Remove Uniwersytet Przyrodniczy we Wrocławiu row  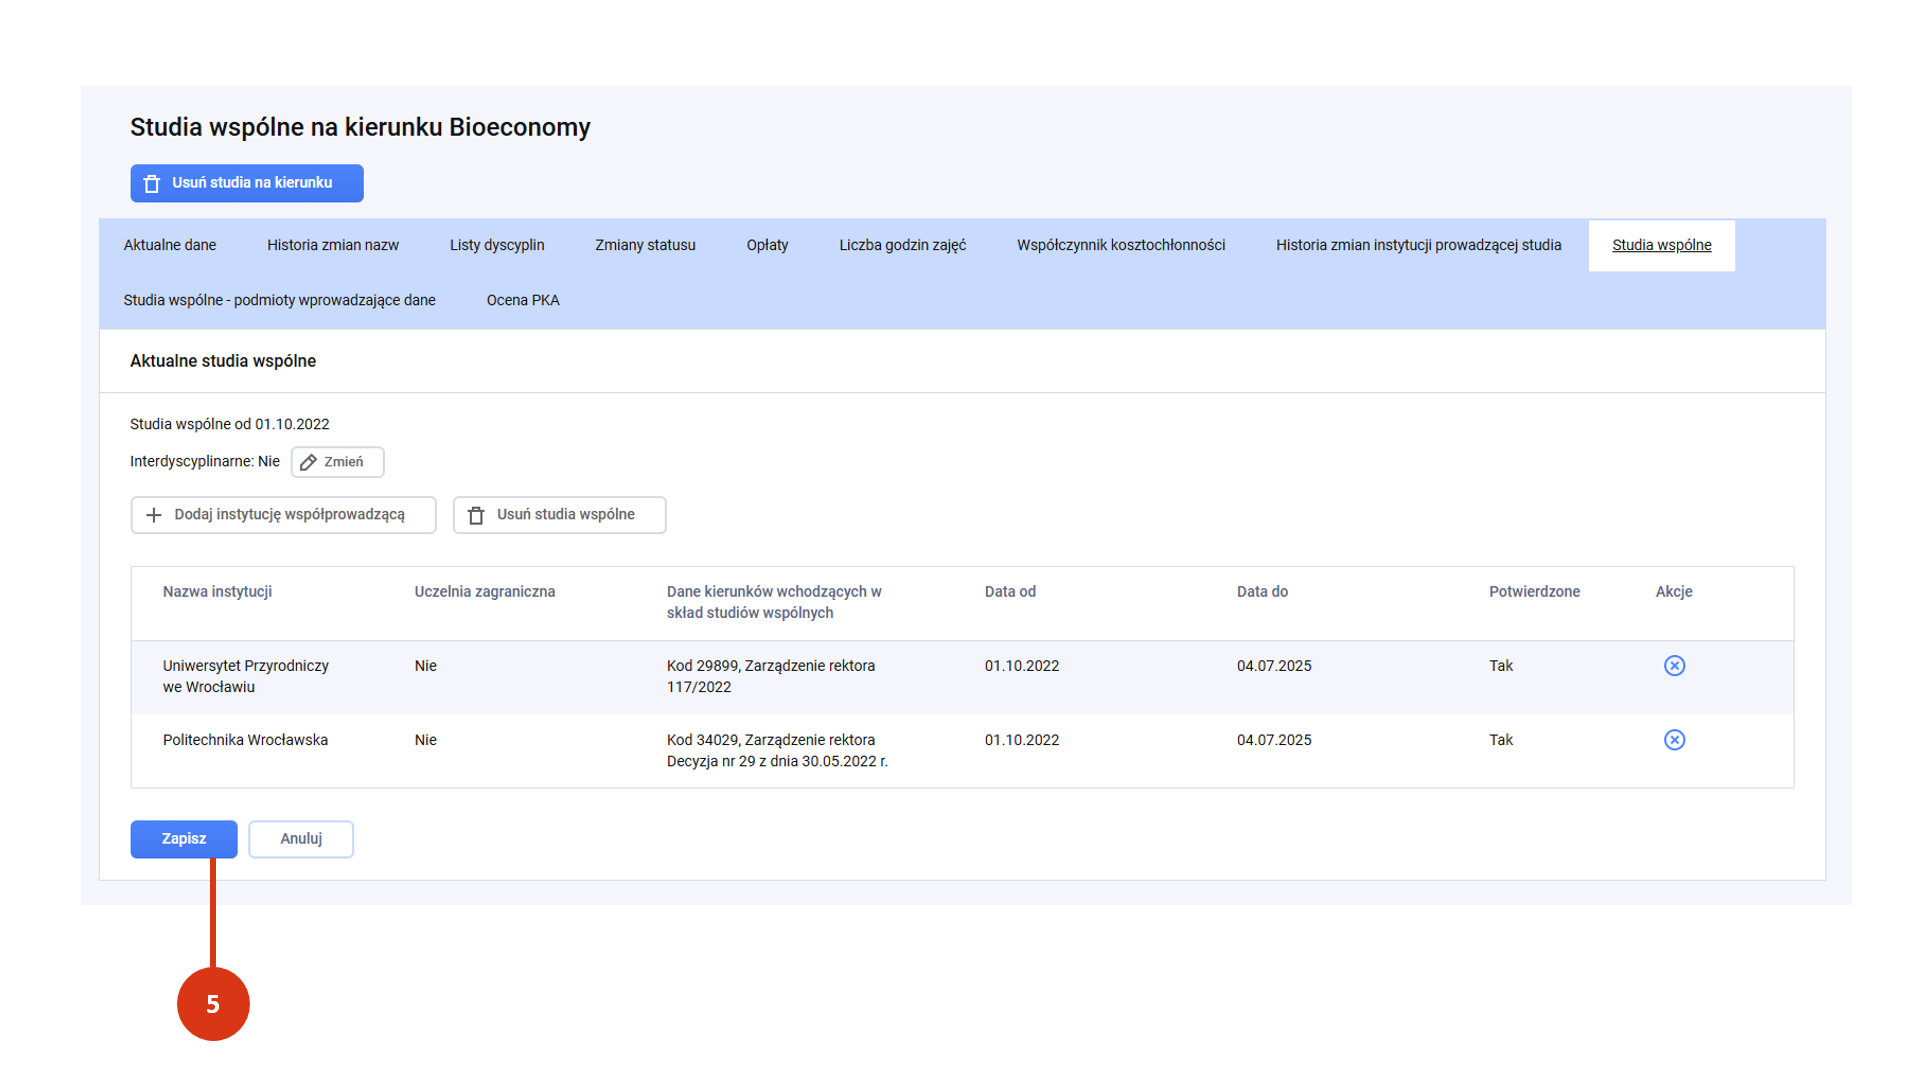point(1674,666)
